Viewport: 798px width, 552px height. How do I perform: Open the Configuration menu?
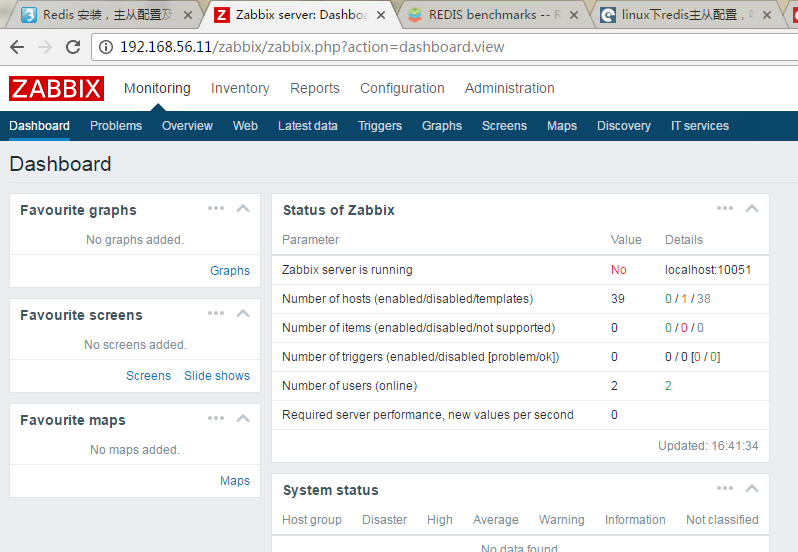(x=402, y=89)
